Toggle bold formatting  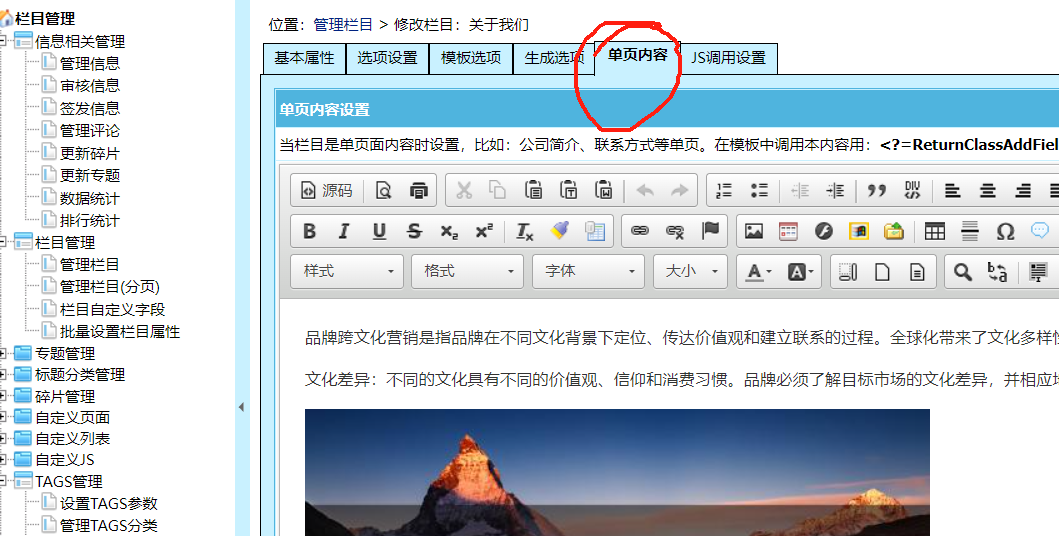coord(309,231)
